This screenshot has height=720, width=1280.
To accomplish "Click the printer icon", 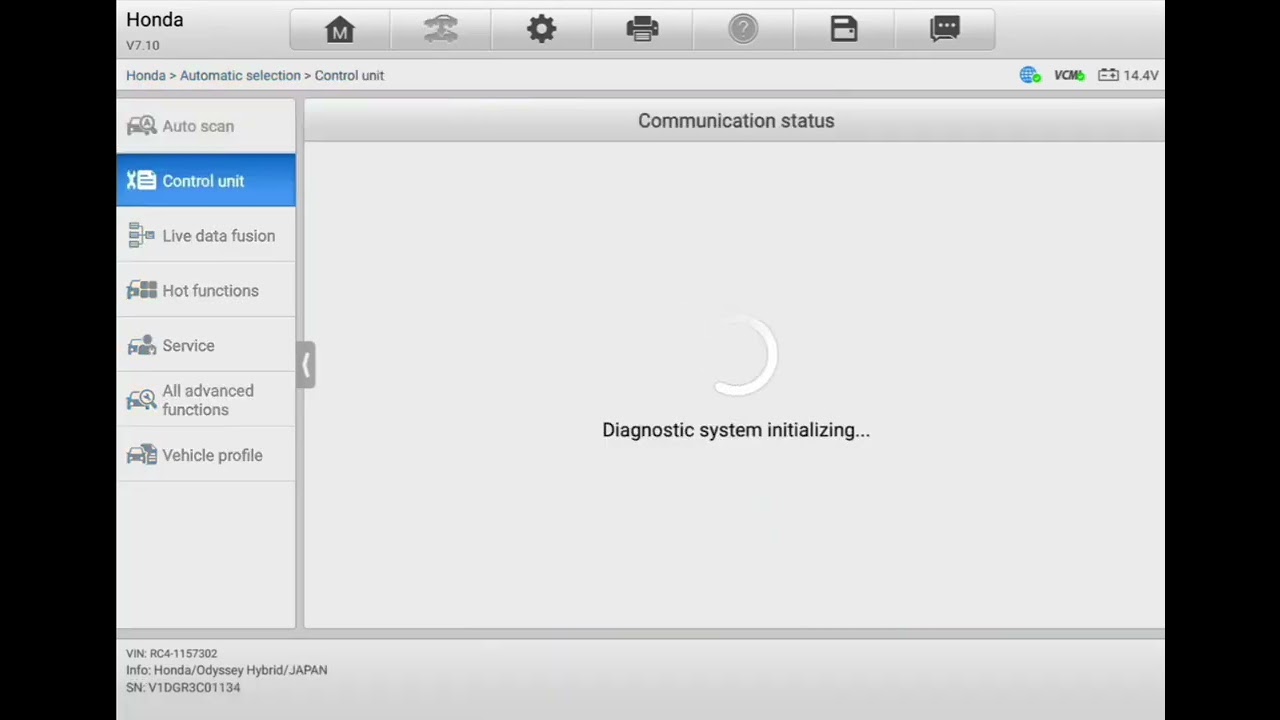I will (642, 29).
